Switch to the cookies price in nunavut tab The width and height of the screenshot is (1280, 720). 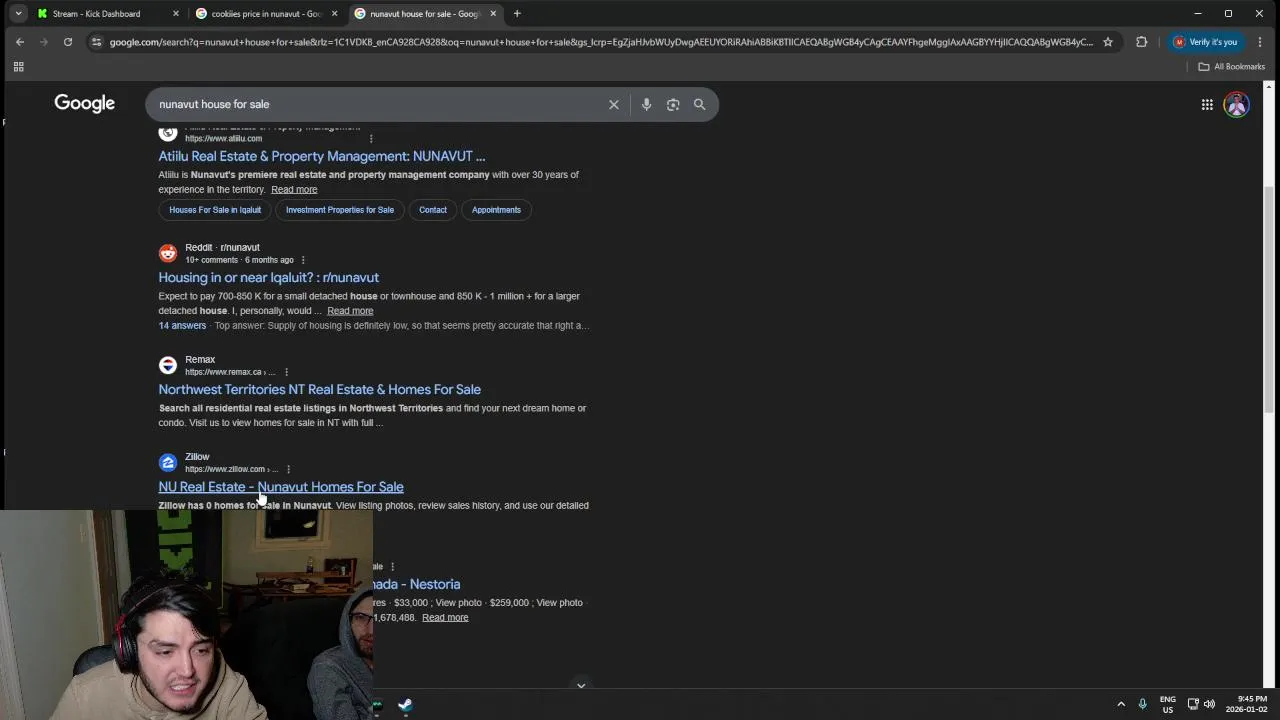click(x=266, y=14)
